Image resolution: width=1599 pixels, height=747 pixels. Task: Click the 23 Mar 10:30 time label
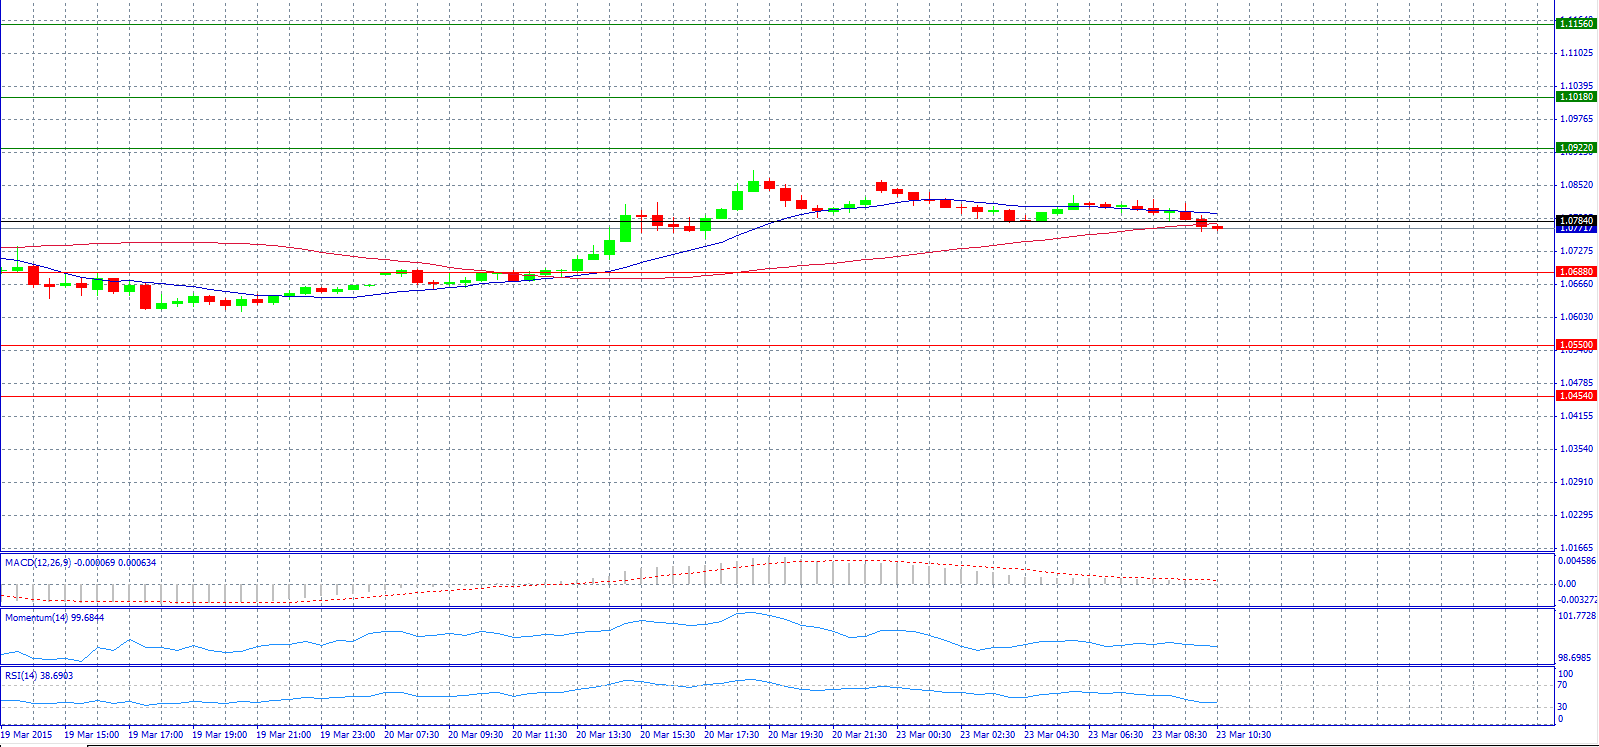point(1244,735)
